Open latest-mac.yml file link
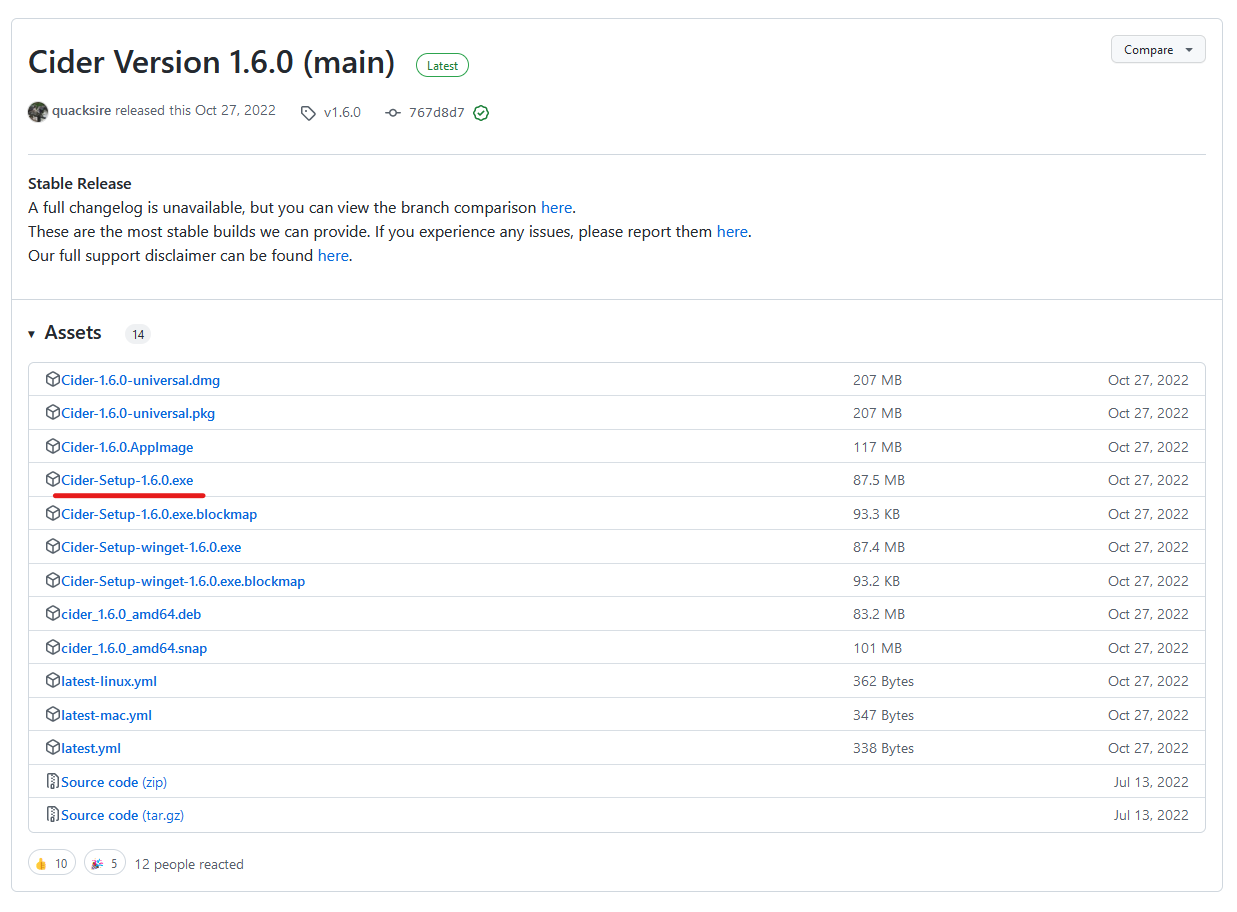The image size is (1237, 912). pyautogui.click(x=106, y=715)
